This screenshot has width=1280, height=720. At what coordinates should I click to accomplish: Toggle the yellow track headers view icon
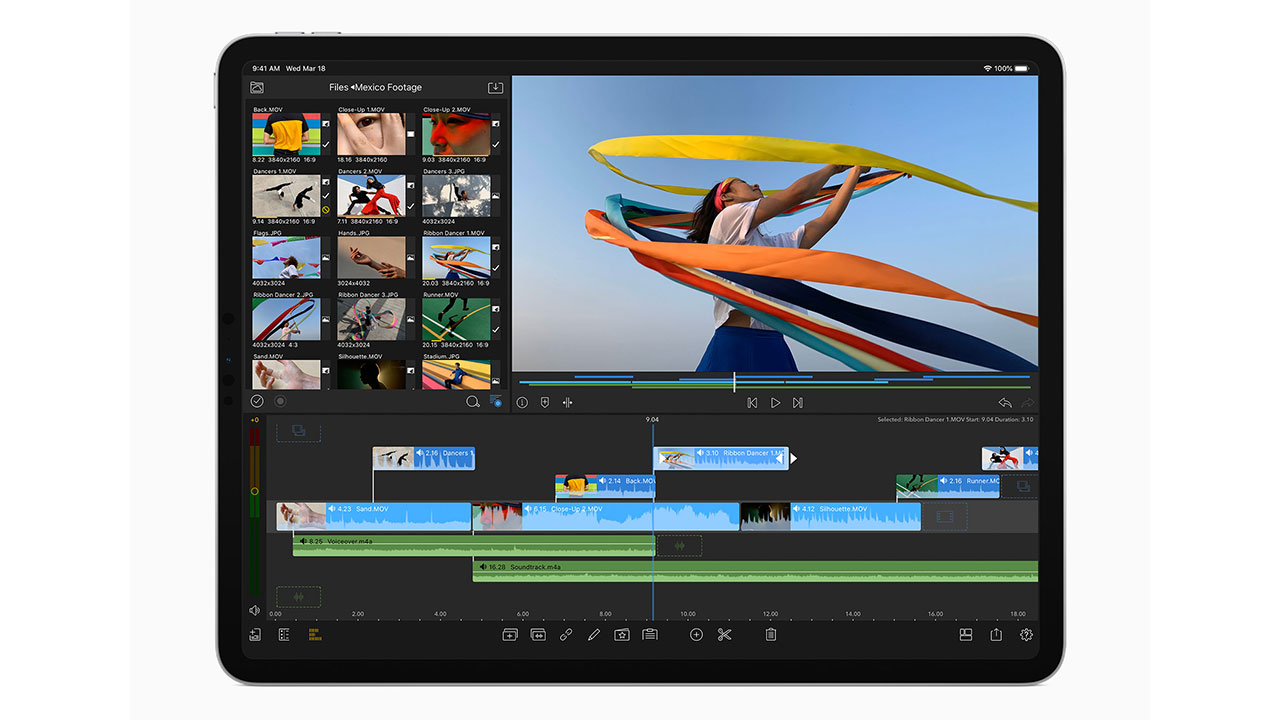click(x=315, y=634)
